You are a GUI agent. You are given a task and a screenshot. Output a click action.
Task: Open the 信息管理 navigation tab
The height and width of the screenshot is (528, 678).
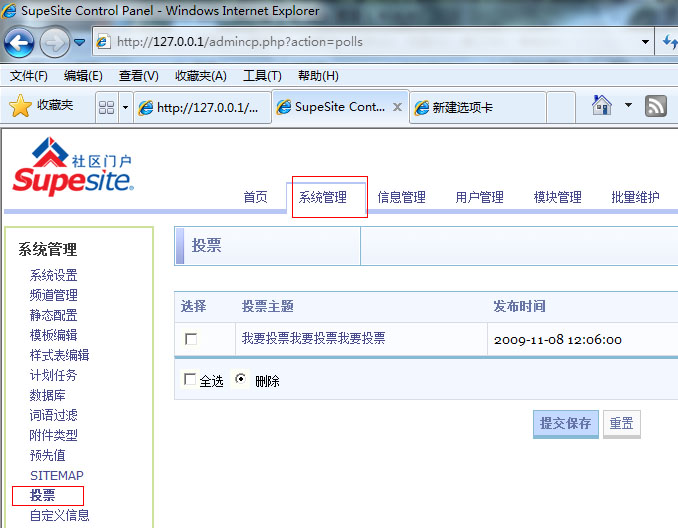(x=402, y=197)
